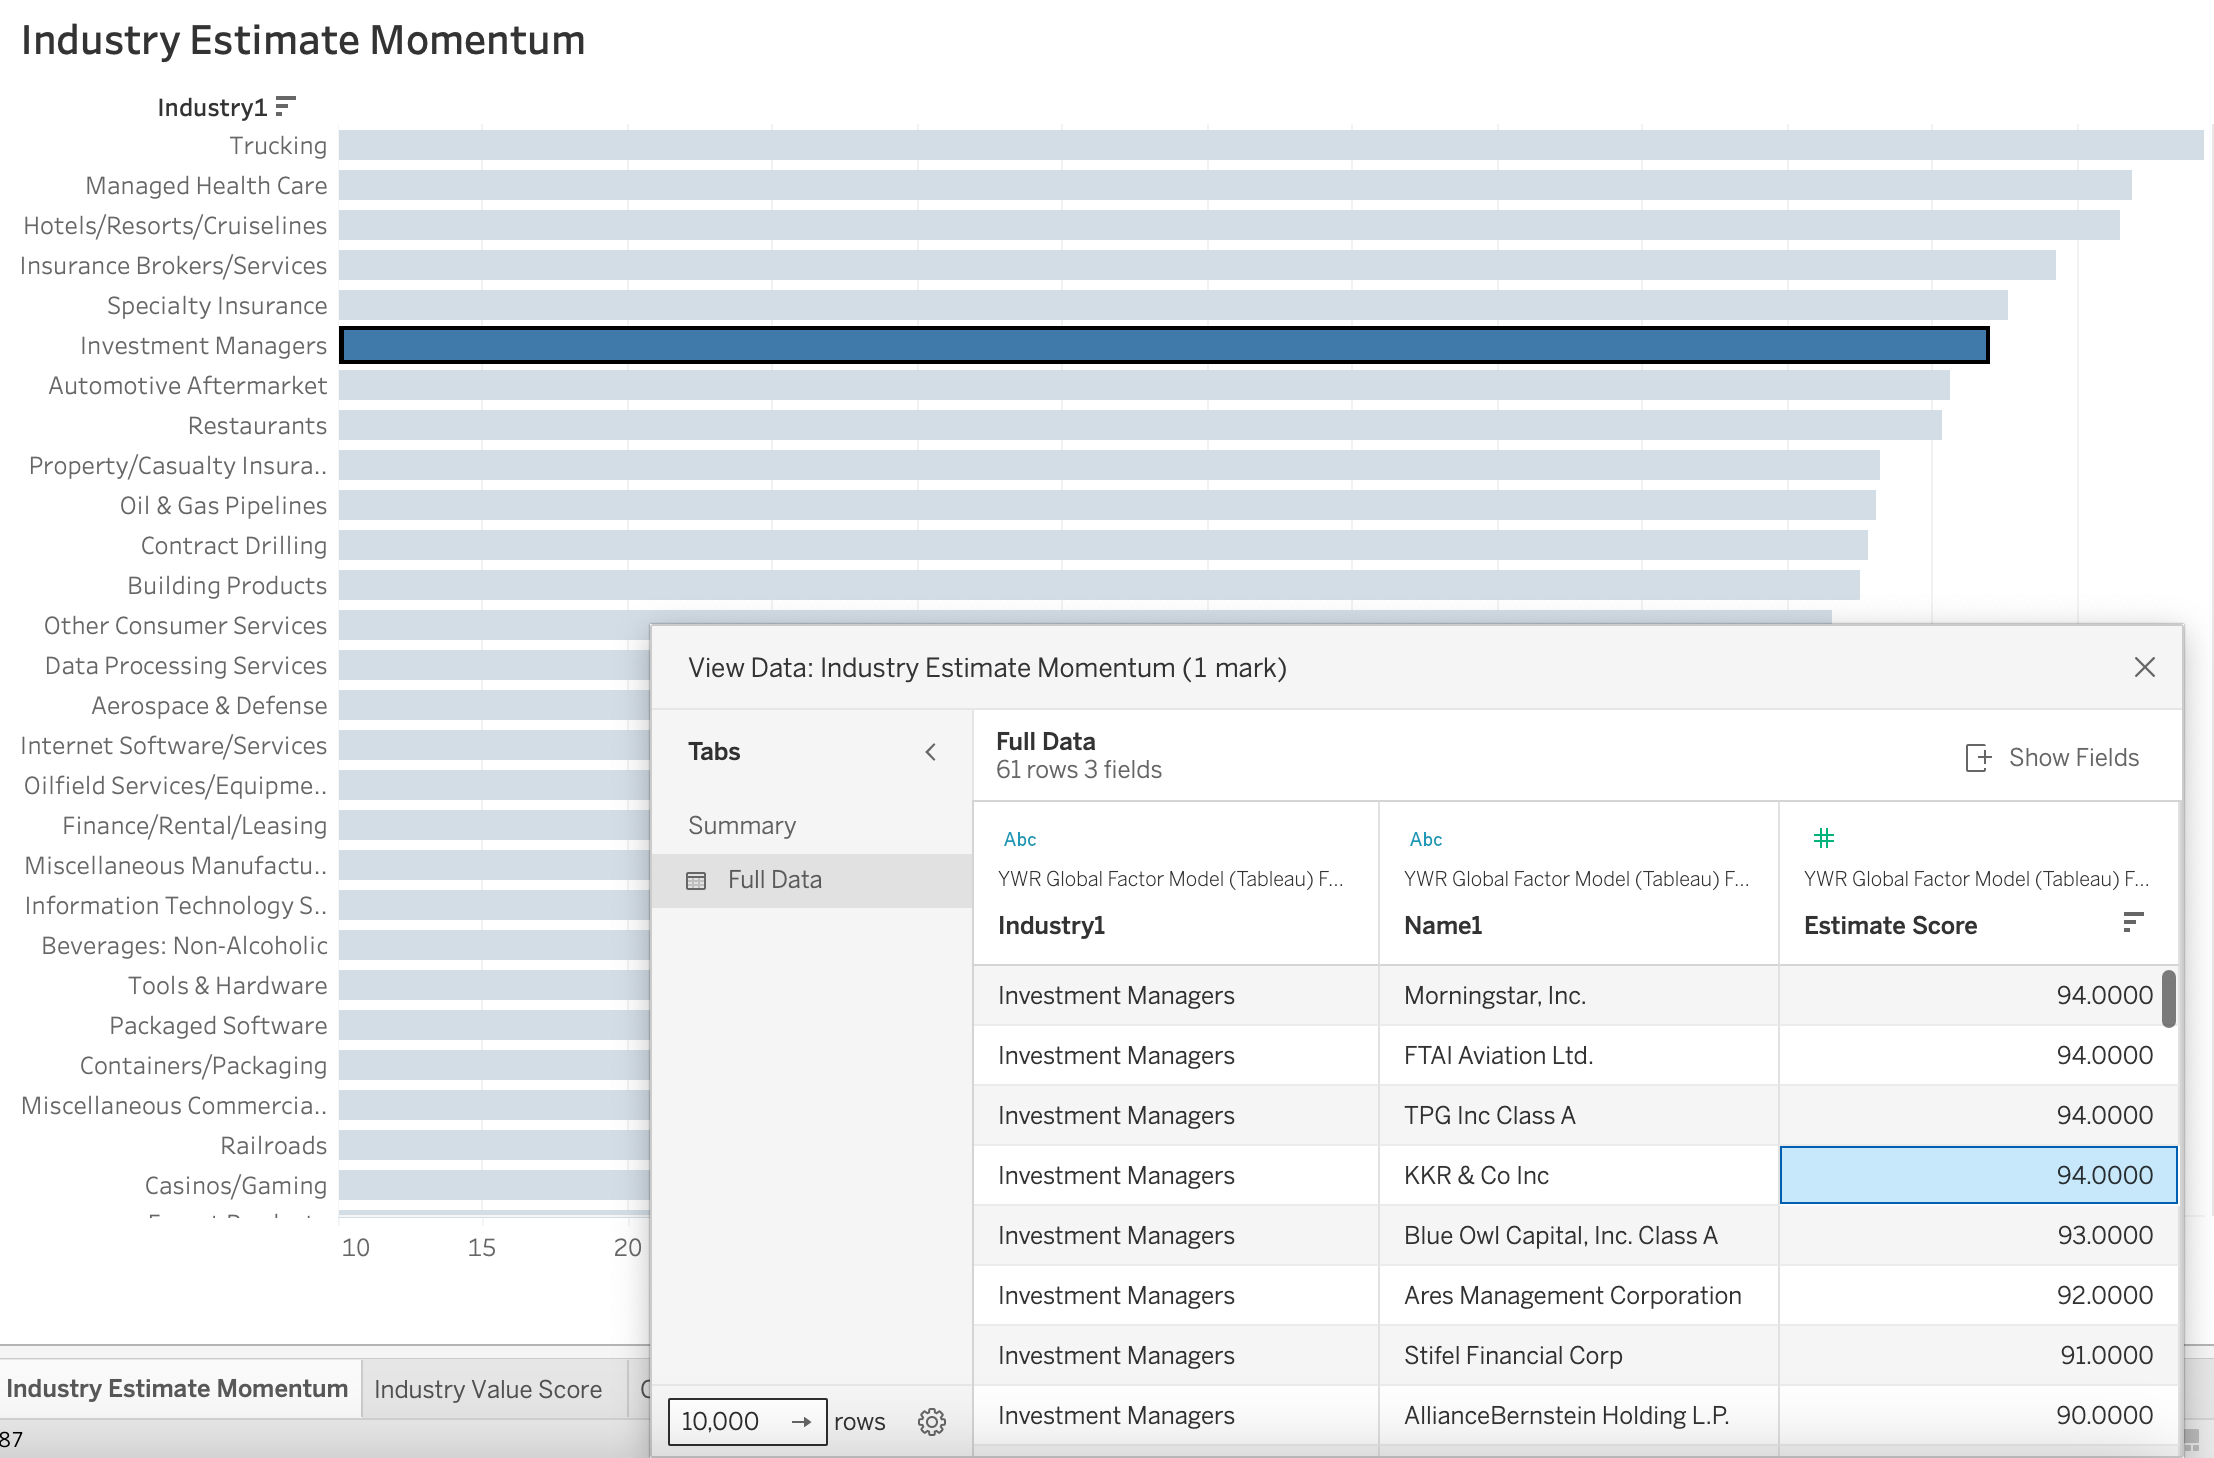Click the Abc type icon above Industry1
The width and height of the screenshot is (2214, 1458).
(1020, 839)
